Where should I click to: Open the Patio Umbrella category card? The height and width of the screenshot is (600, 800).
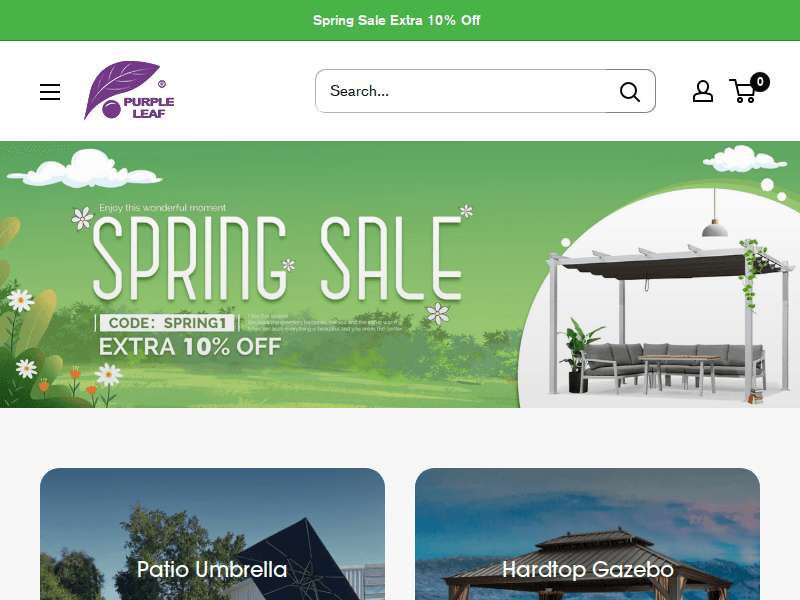(212, 534)
